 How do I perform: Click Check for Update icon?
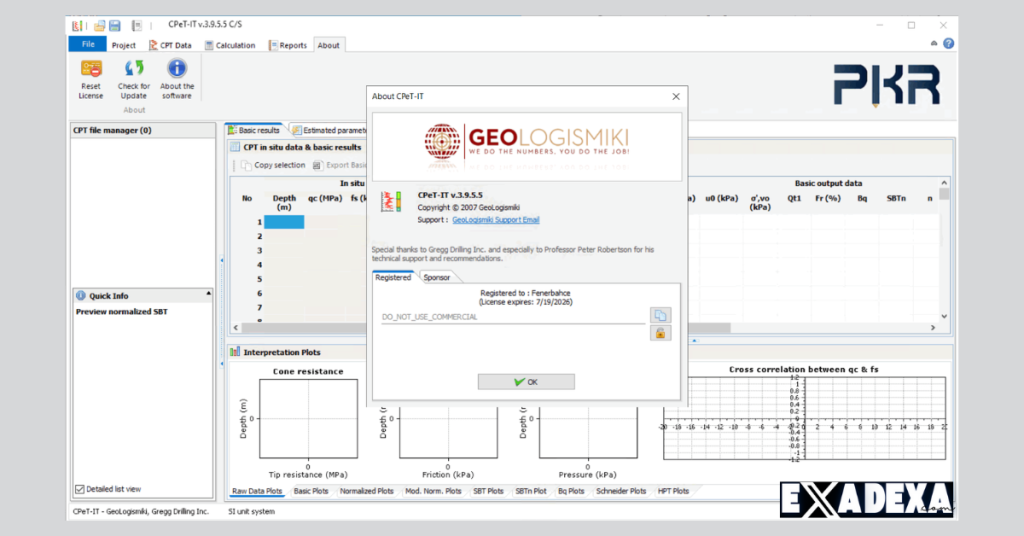[x=134, y=68]
